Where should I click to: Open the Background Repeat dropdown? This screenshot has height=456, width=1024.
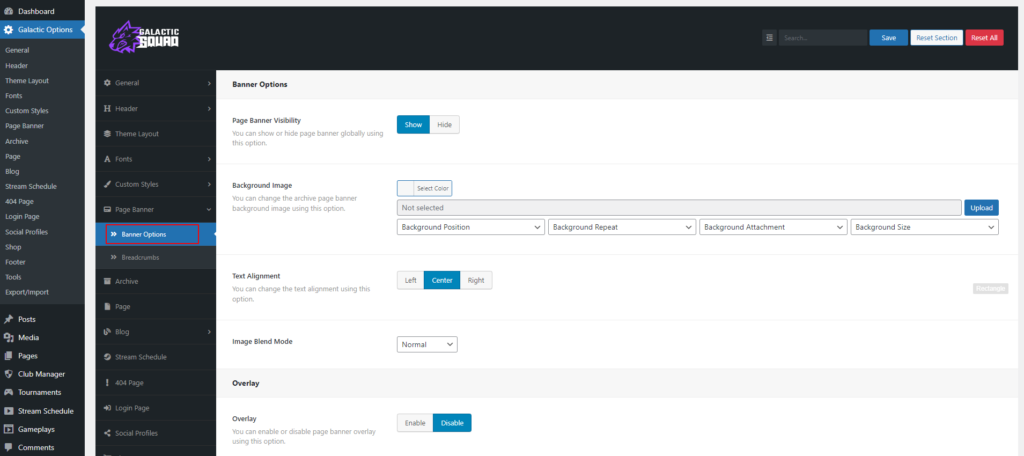622,227
